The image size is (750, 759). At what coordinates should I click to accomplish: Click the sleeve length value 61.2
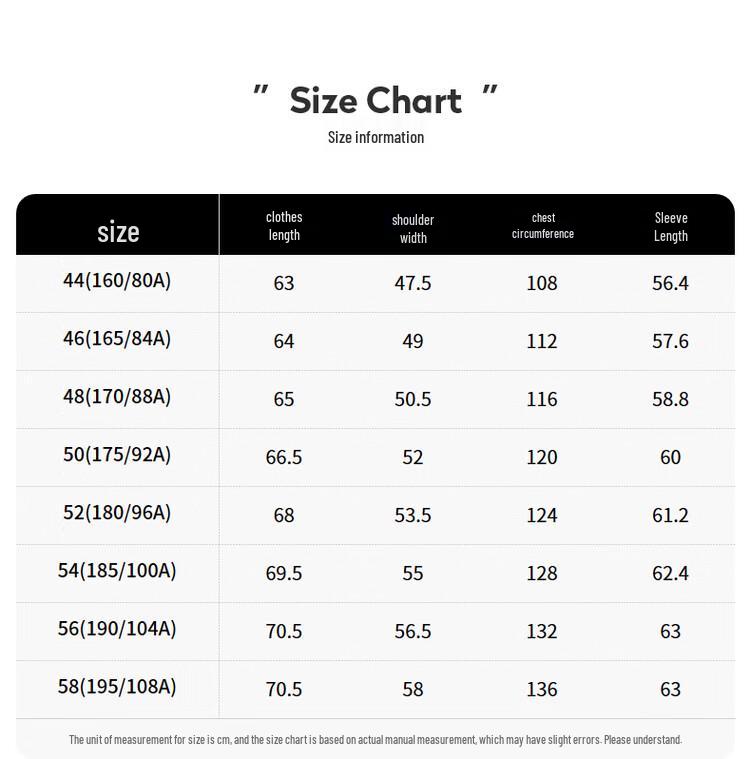coord(670,515)
